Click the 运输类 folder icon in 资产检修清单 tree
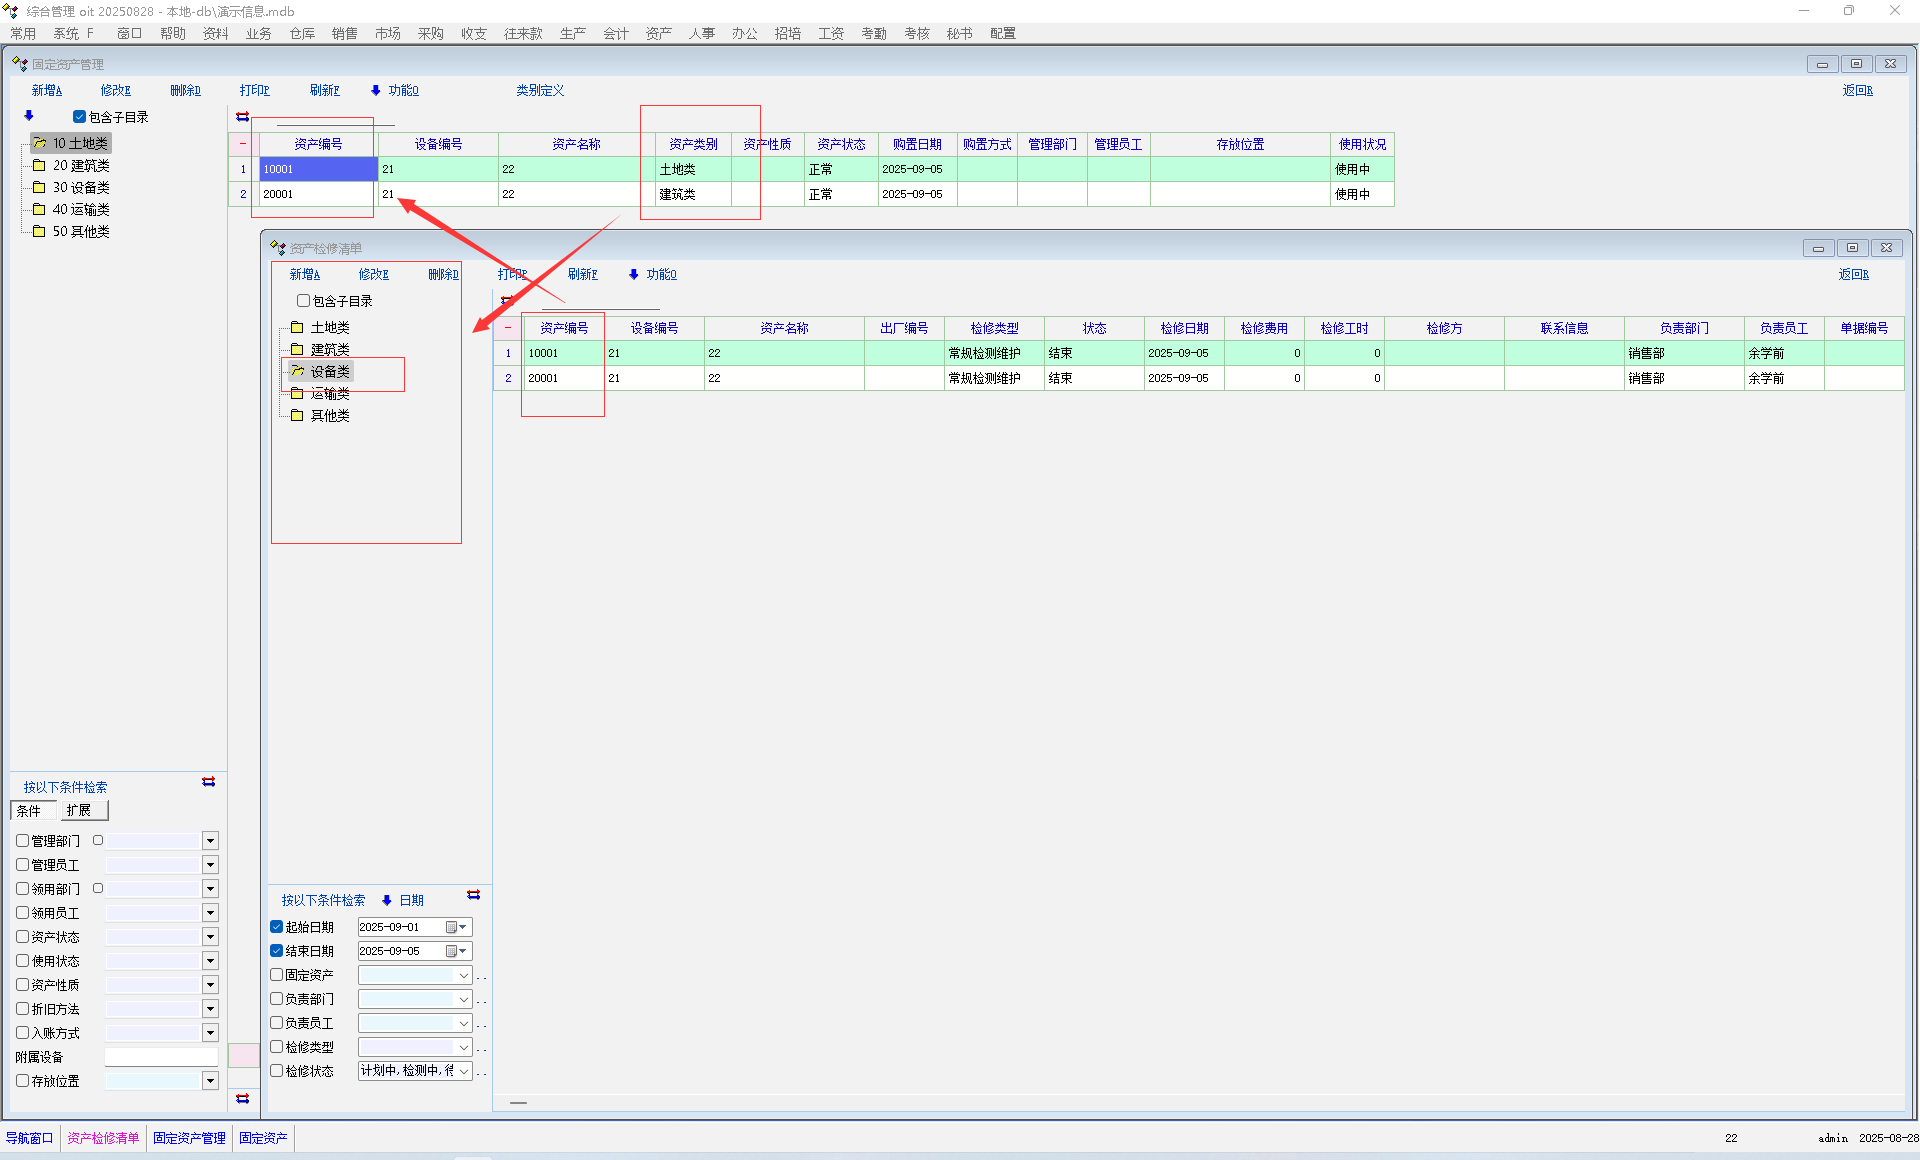The width and height of the screenshot is (1920, 1160). (x=297, y=393)
